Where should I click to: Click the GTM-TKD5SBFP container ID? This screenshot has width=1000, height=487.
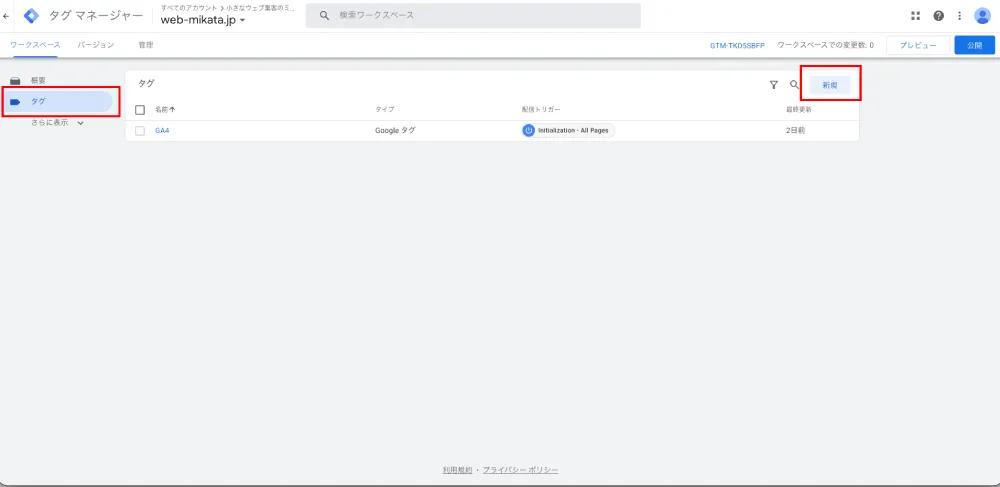tap(737, 45)
